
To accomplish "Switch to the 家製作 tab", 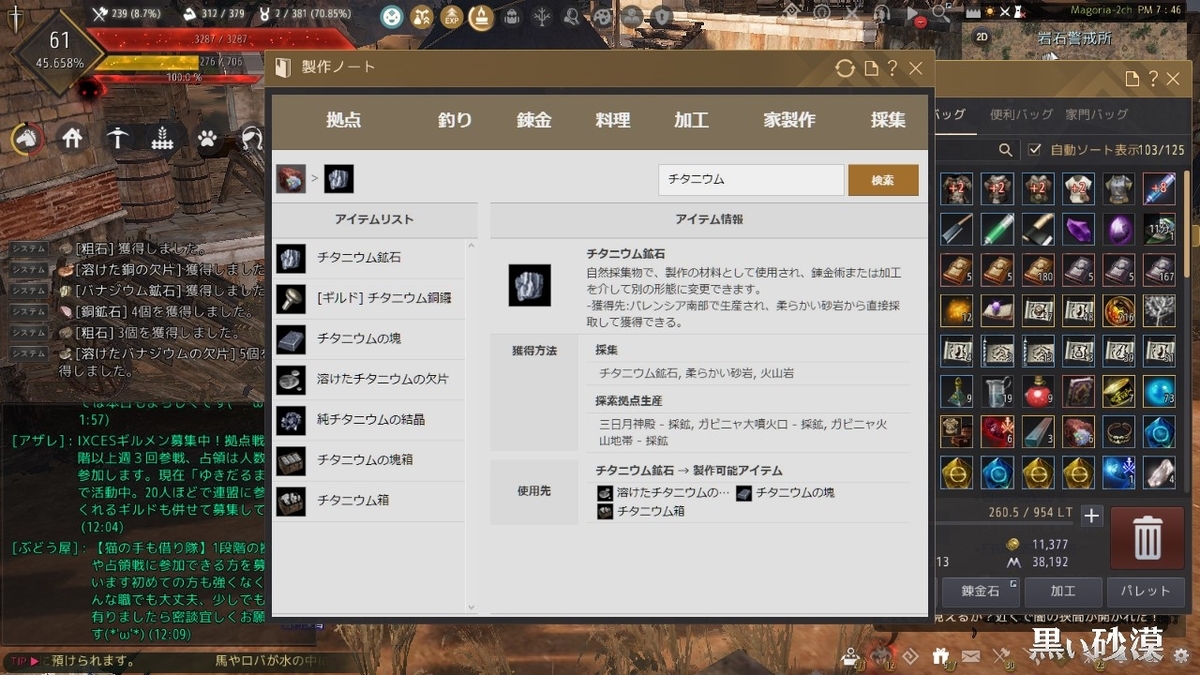I will [x=790, y=121].
